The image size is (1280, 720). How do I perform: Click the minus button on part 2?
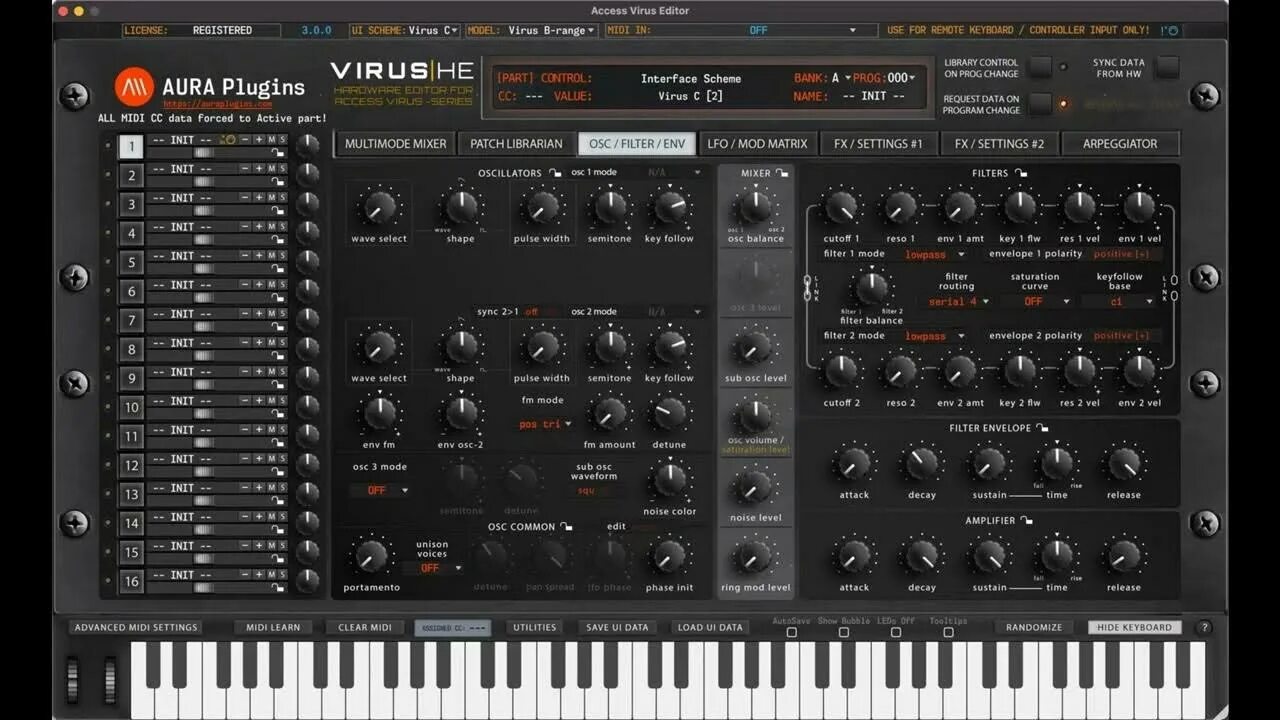click(245, 169)
